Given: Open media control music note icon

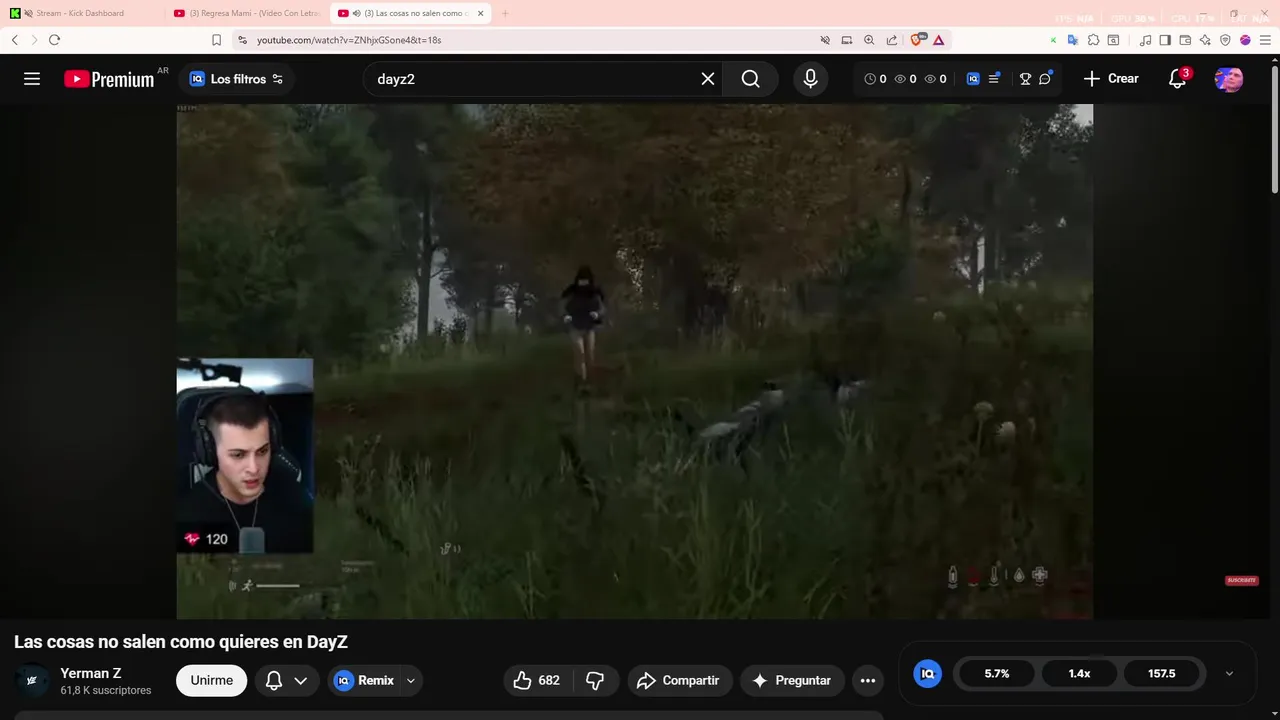Looking at the screenshot, I should point(1146,40).
